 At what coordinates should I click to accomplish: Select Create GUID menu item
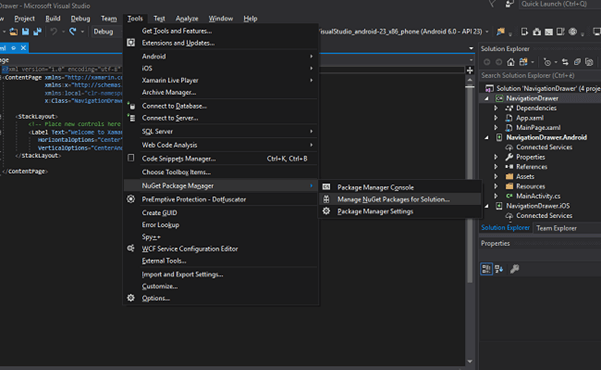click(221, 212)
